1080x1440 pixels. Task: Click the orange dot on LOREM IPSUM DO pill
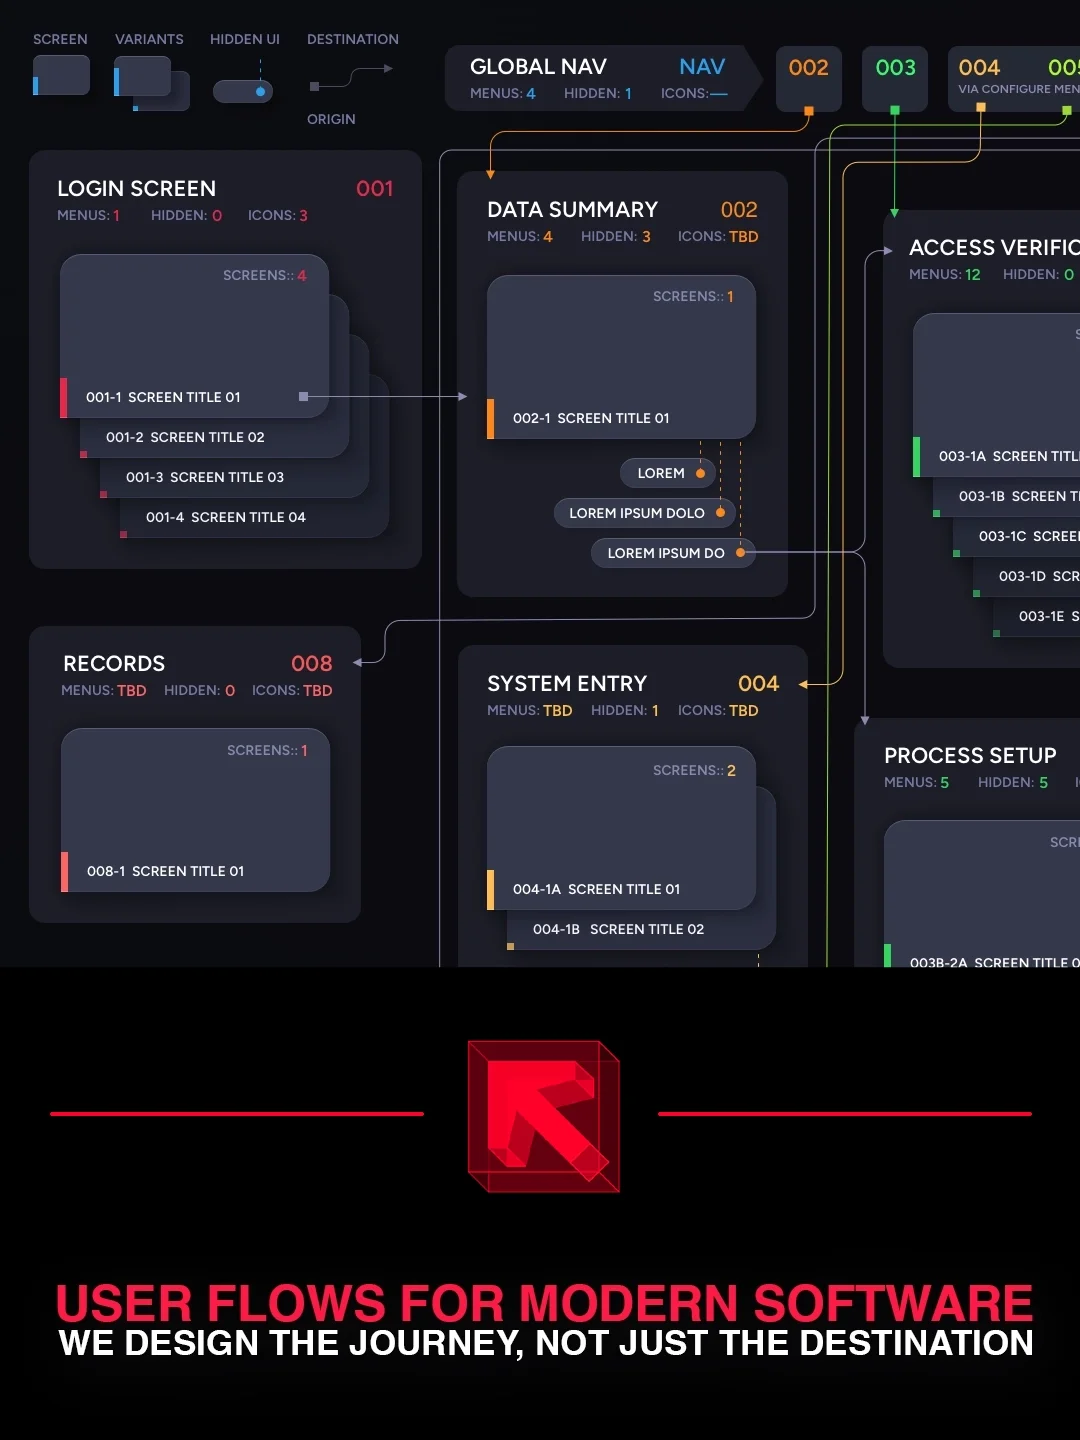tap(738, 552)
